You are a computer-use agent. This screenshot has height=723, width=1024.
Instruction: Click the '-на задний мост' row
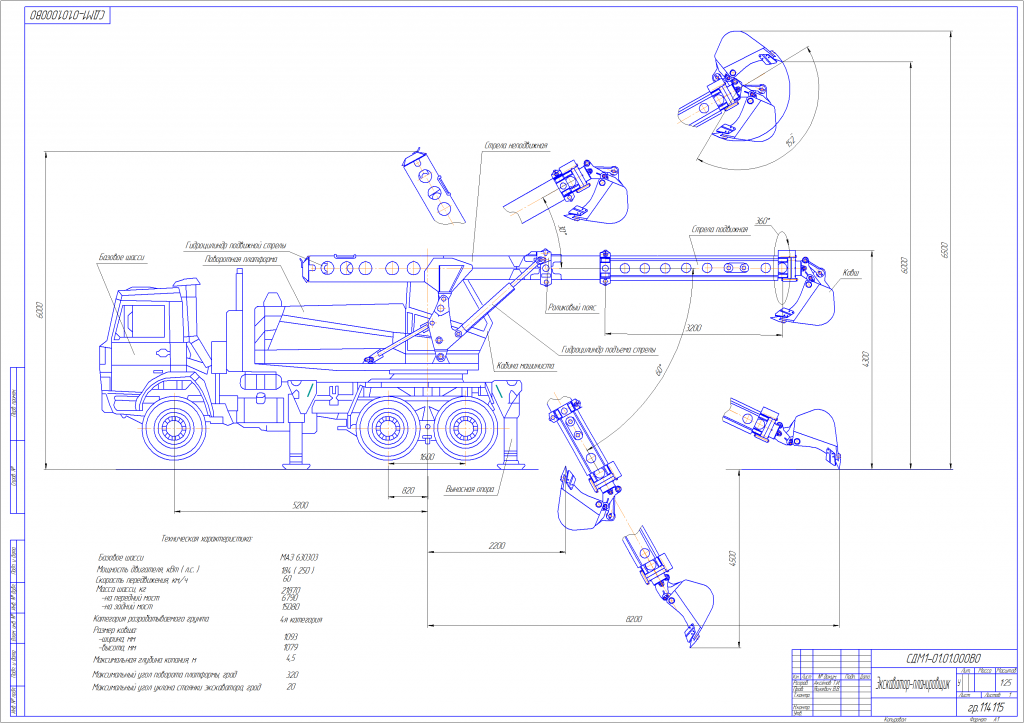click(x=127, y=607)
